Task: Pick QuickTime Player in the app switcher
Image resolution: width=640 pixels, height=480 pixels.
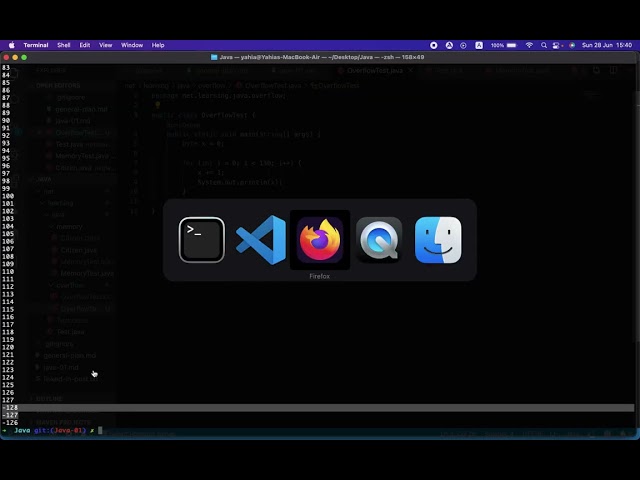Action: [379, 240]
